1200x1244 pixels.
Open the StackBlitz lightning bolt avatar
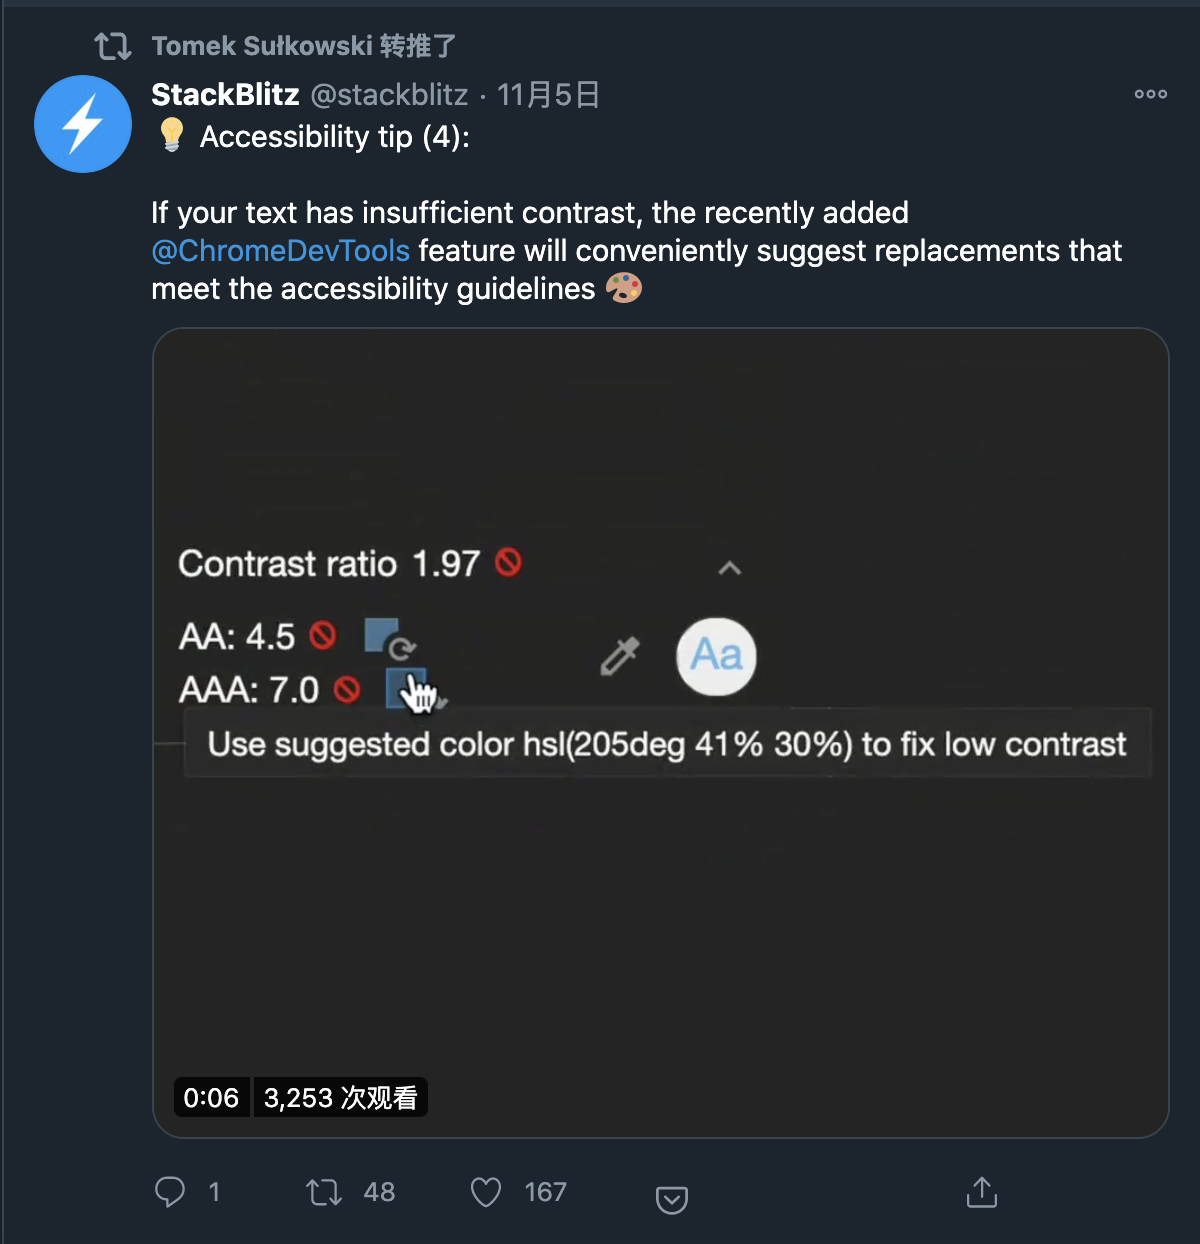tap(83, 124)
